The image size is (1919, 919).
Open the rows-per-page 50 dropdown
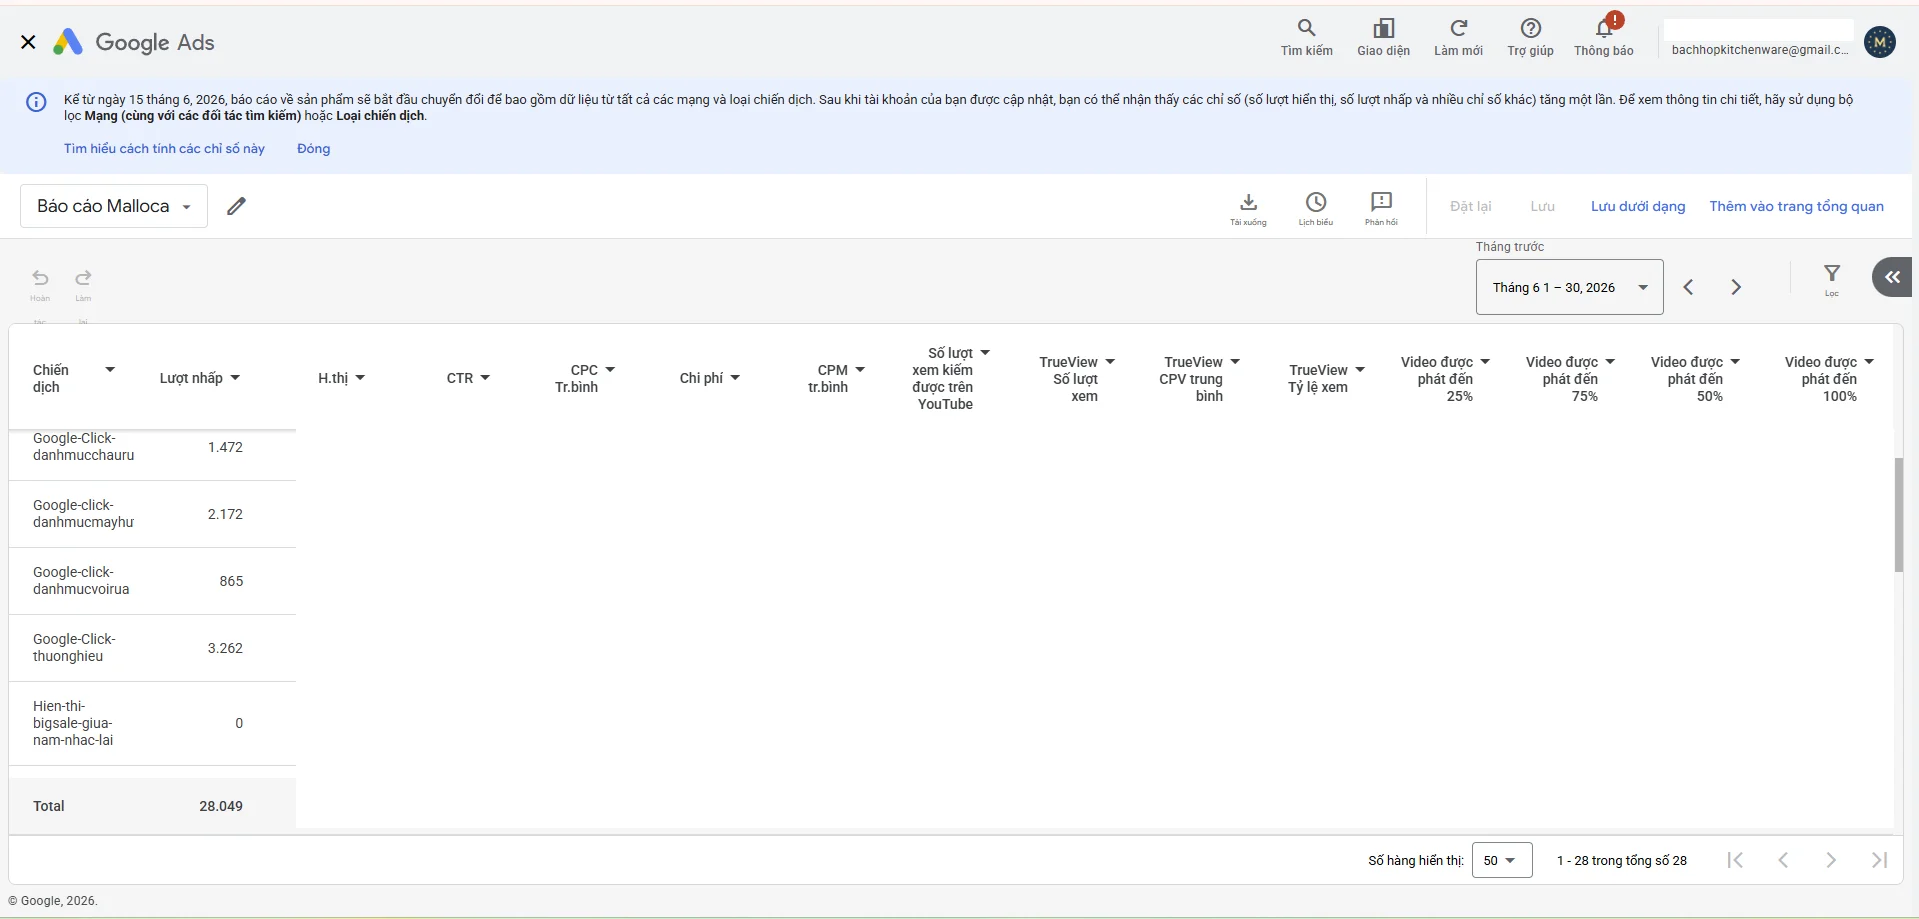click(1502, 860)
